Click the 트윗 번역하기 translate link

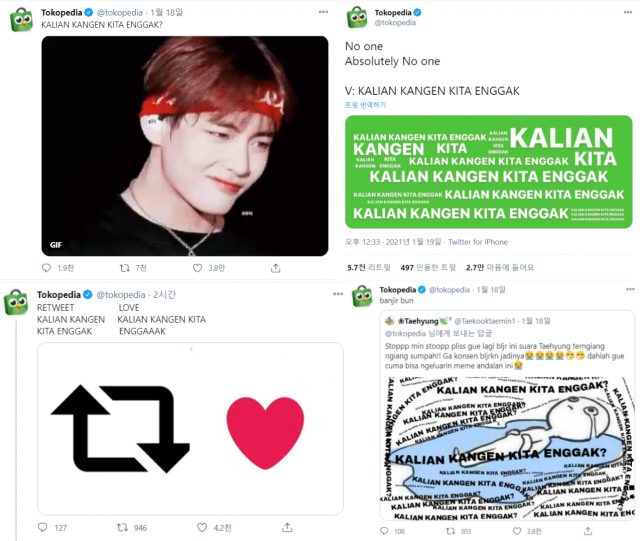pos(365,105)
